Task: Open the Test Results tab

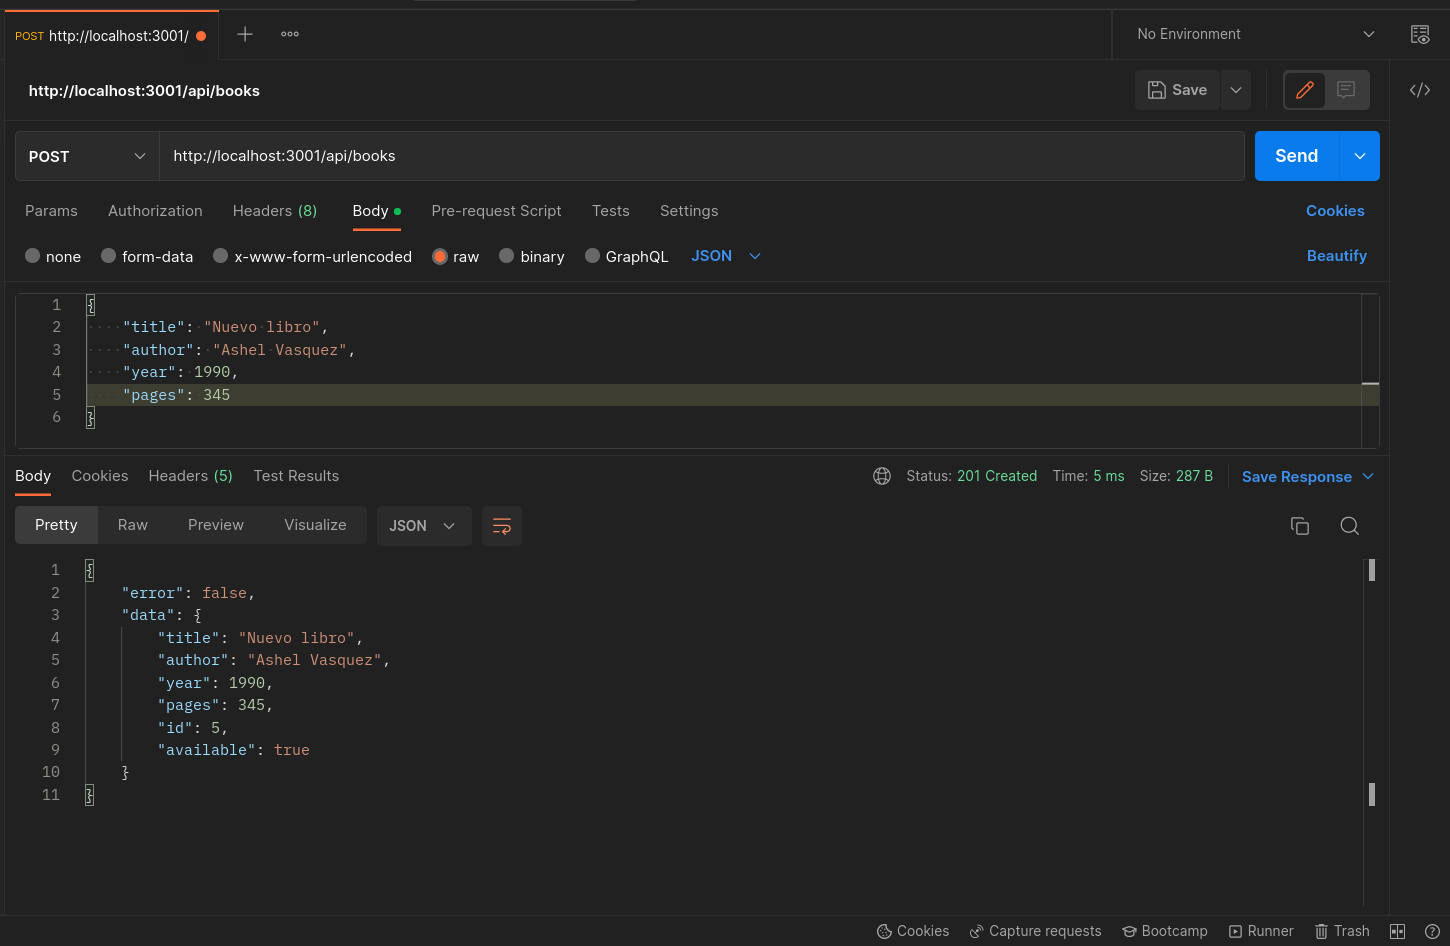Action: click(x=296, y=476)
